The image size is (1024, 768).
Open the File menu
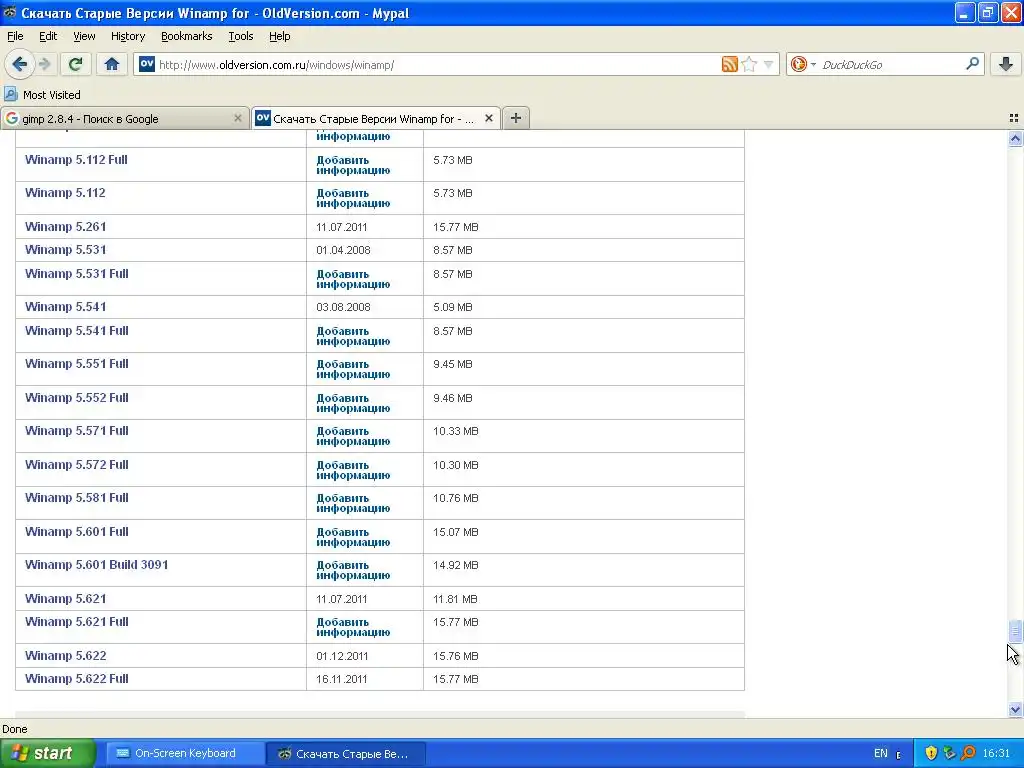pyautogui.click(x=15, y=36)
